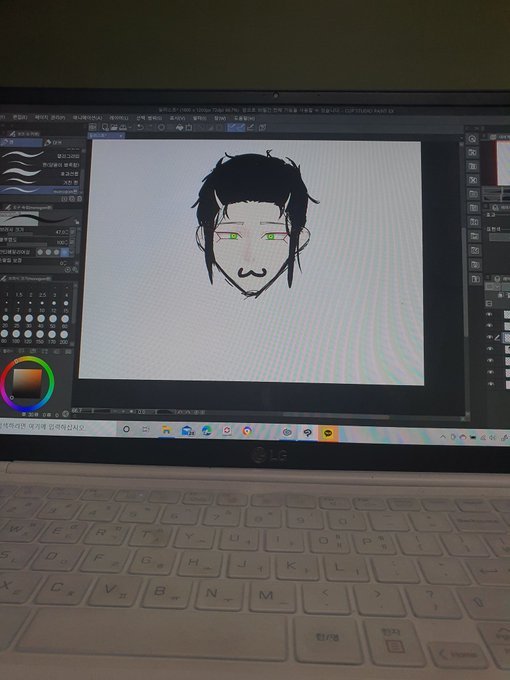Open File Explorer from the taskbar
Viewport: 510px width, 680px height.
tap(167, 430)
